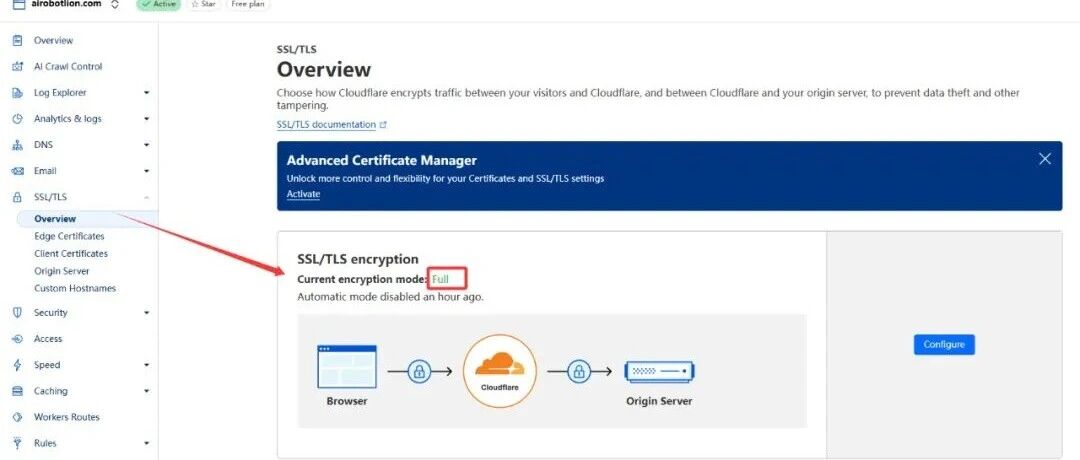This screenshot has width=1080, height=460.
Task: Dismiss the Advanced Certificate Manager banner
Action: click(1045, 159)
